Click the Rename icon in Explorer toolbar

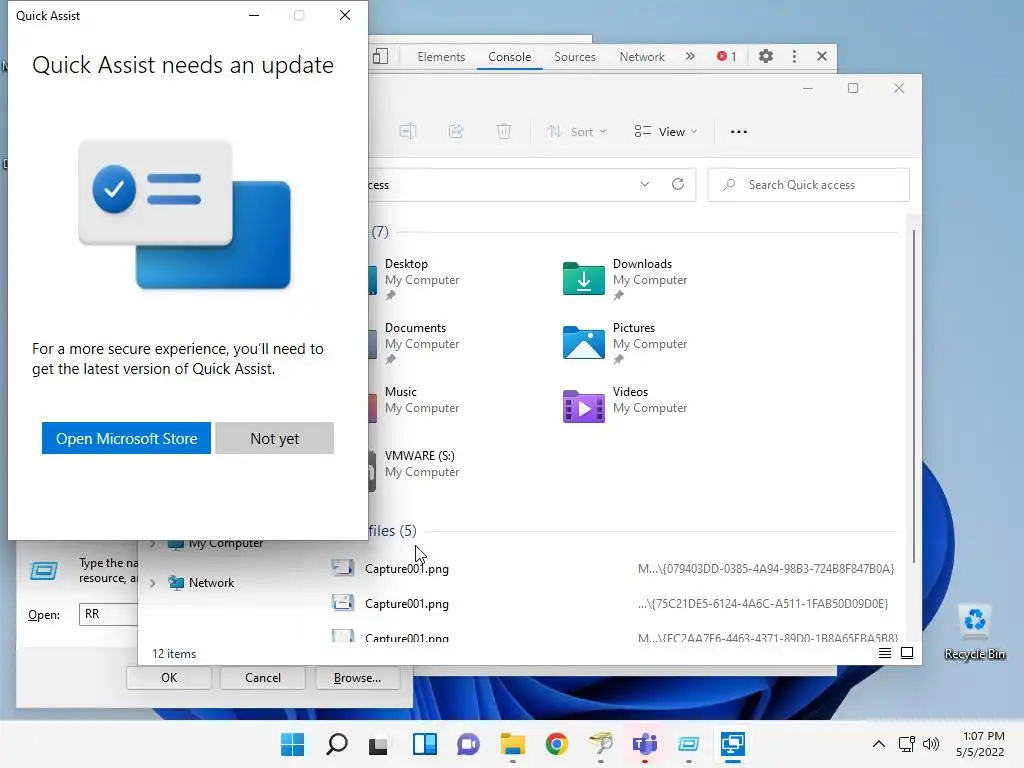(408, 132)
